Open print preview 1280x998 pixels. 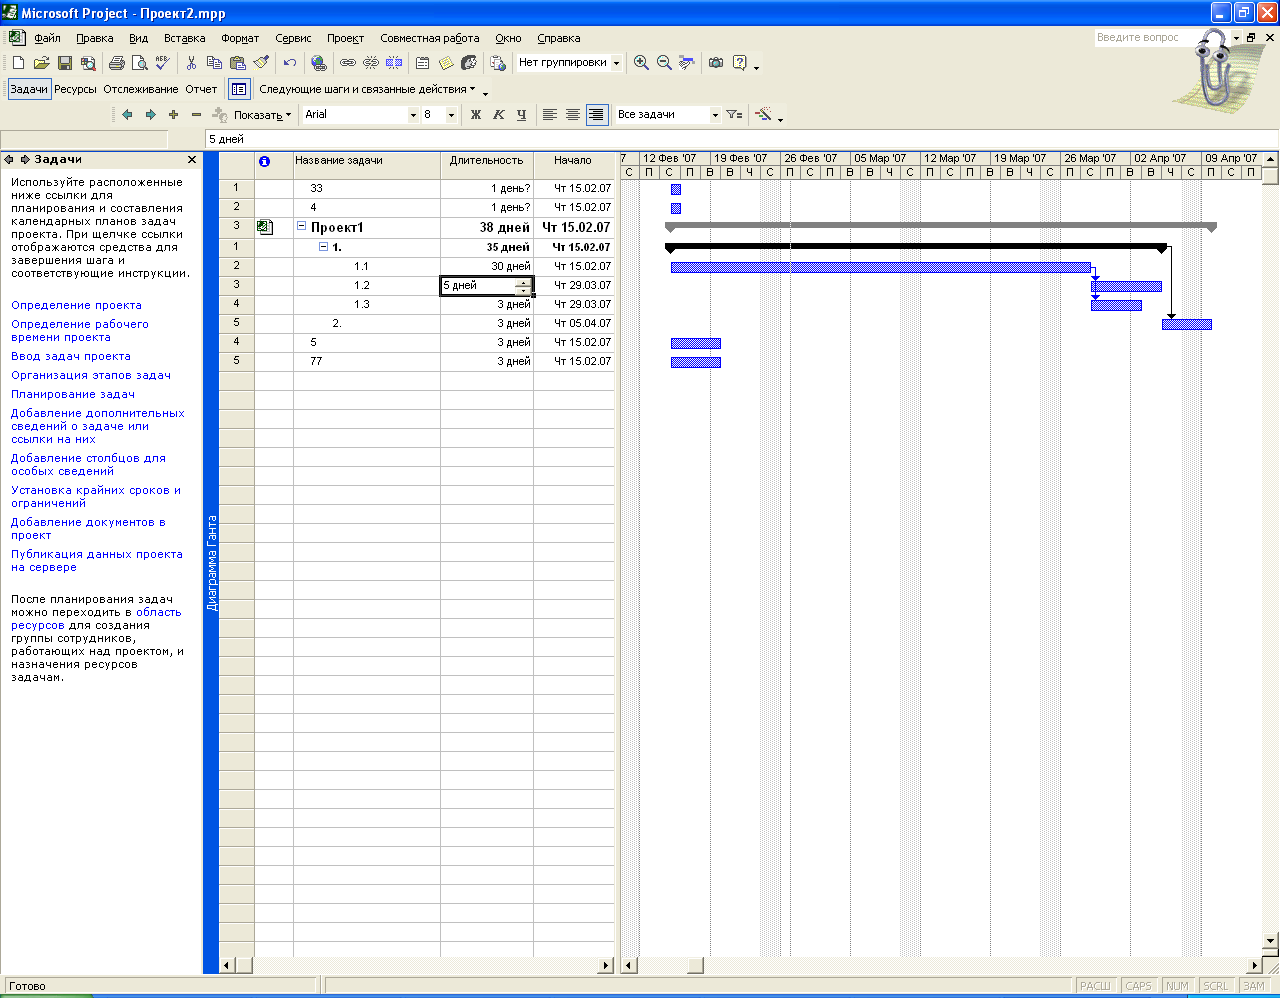pyautogui.click(x=139, y=63)
